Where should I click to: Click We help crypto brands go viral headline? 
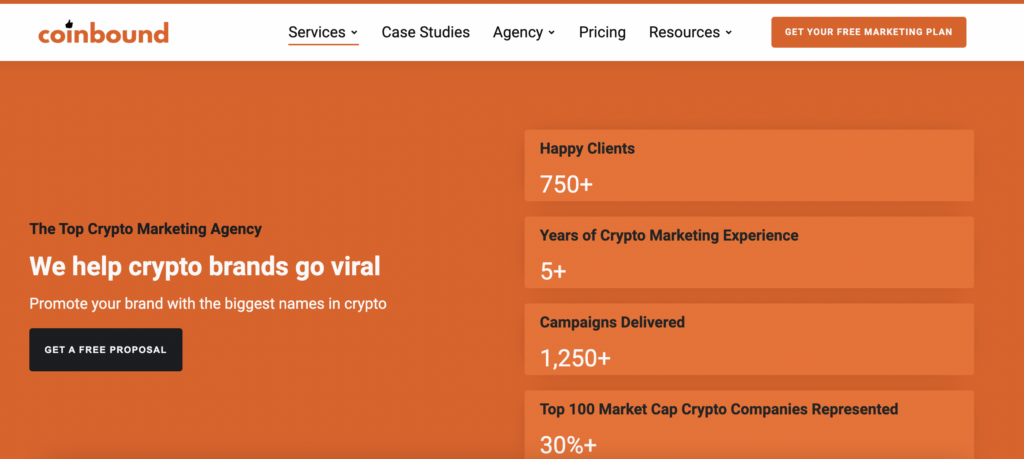pos(205,266)
